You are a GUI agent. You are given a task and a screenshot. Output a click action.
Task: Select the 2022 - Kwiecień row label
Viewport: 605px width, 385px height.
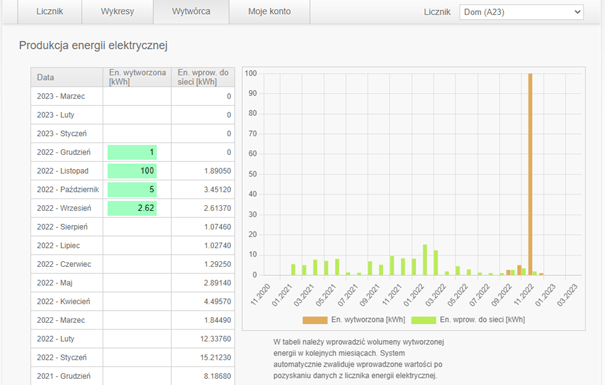63,301
